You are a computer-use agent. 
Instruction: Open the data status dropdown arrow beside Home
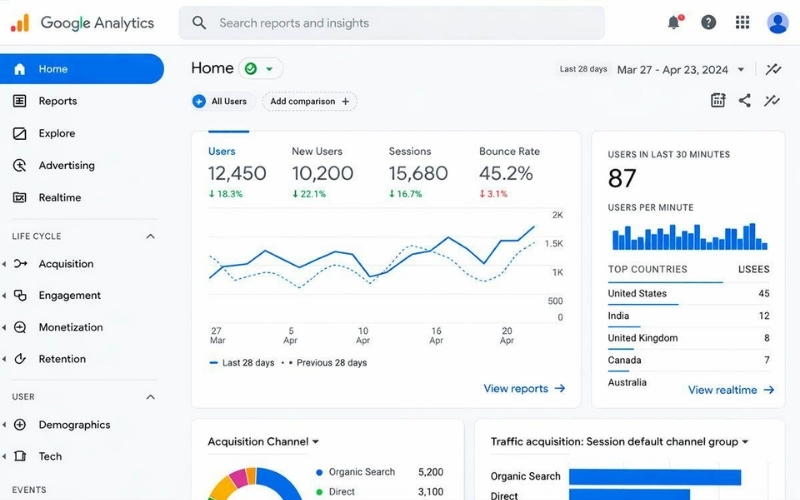tap(269, 69)
